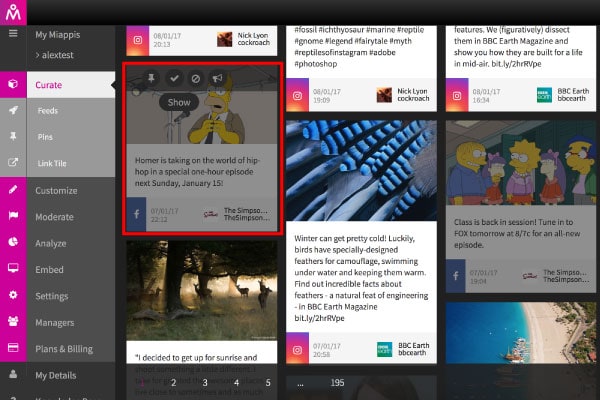Screen dimensions: 600x400
Task: Open the Simpsons classroom image
Action: (521, 163)
